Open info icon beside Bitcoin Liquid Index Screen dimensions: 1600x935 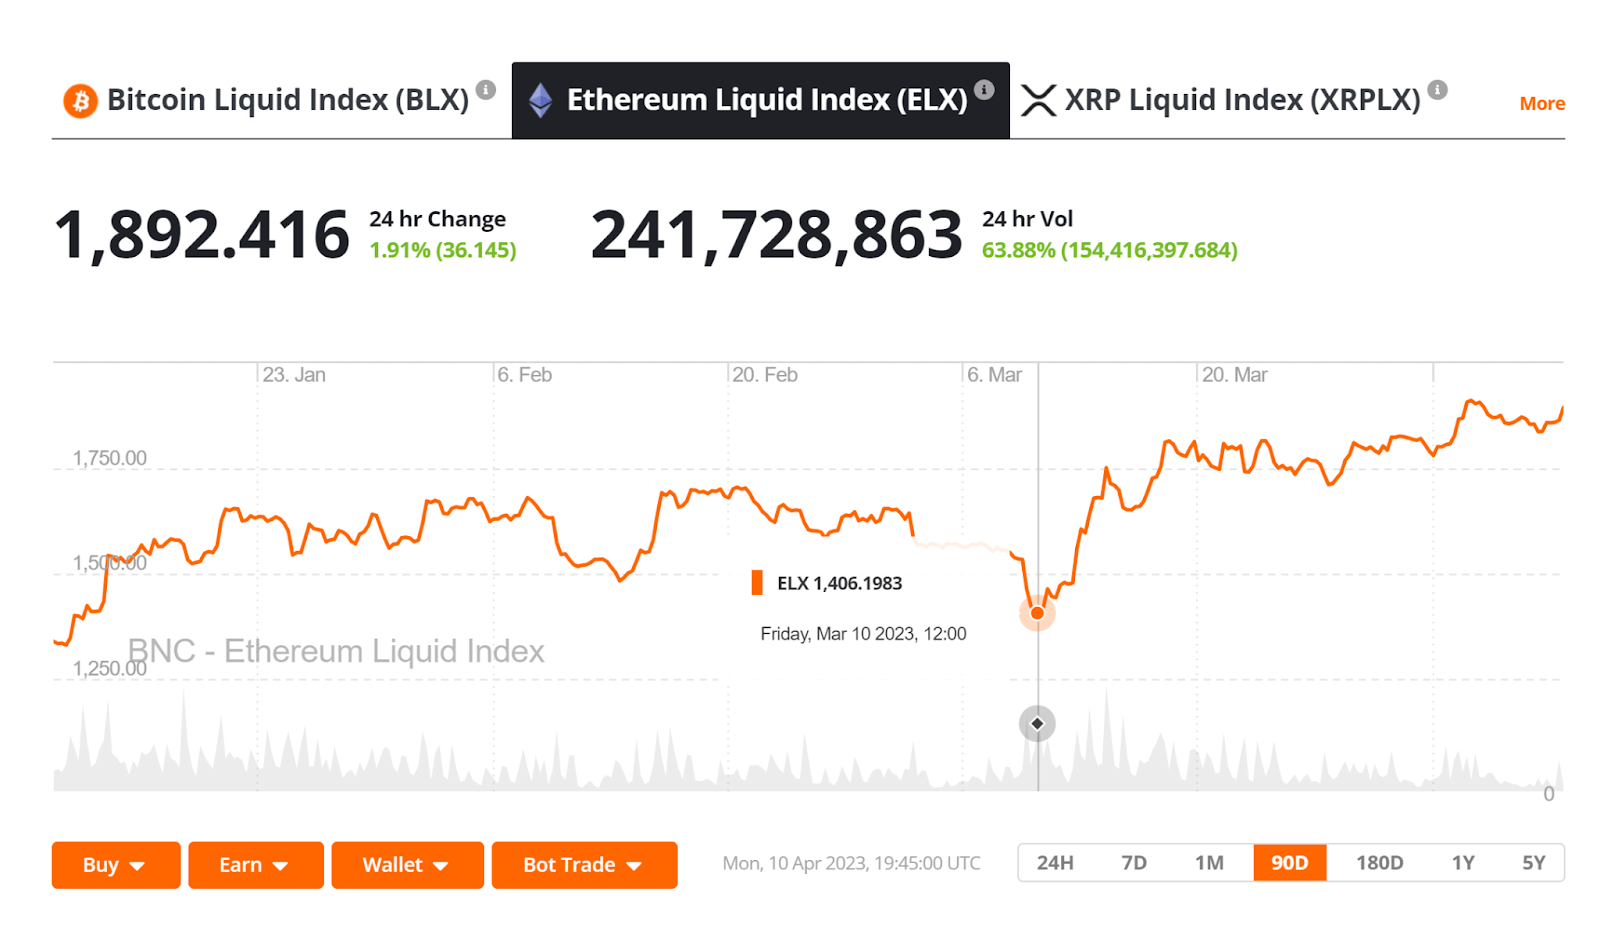tap(486, 90)
